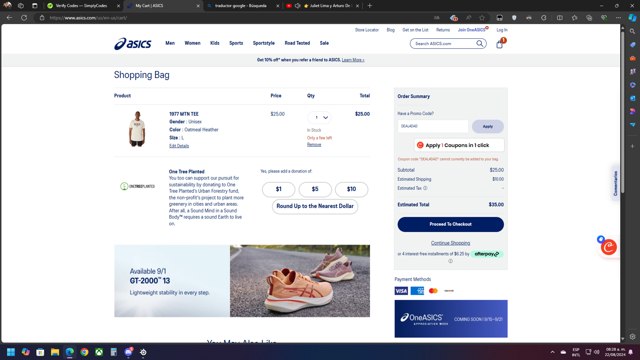The width and height of the screenshot is (640, 360).
Task: Click Microsoft Edge taskbar icon
Action: click(69, 352)
